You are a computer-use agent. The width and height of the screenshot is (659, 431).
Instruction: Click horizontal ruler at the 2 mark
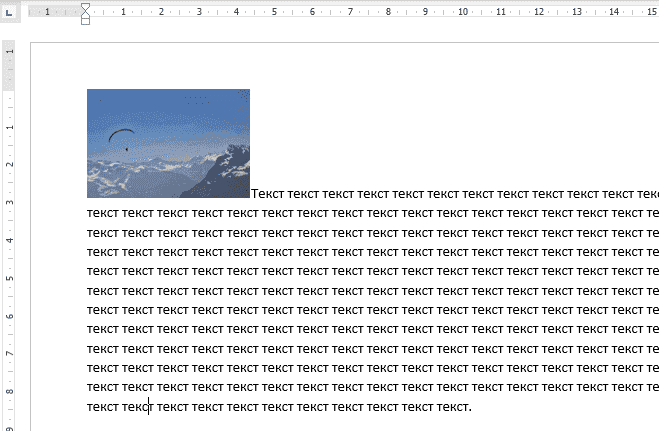pos(161,12)
